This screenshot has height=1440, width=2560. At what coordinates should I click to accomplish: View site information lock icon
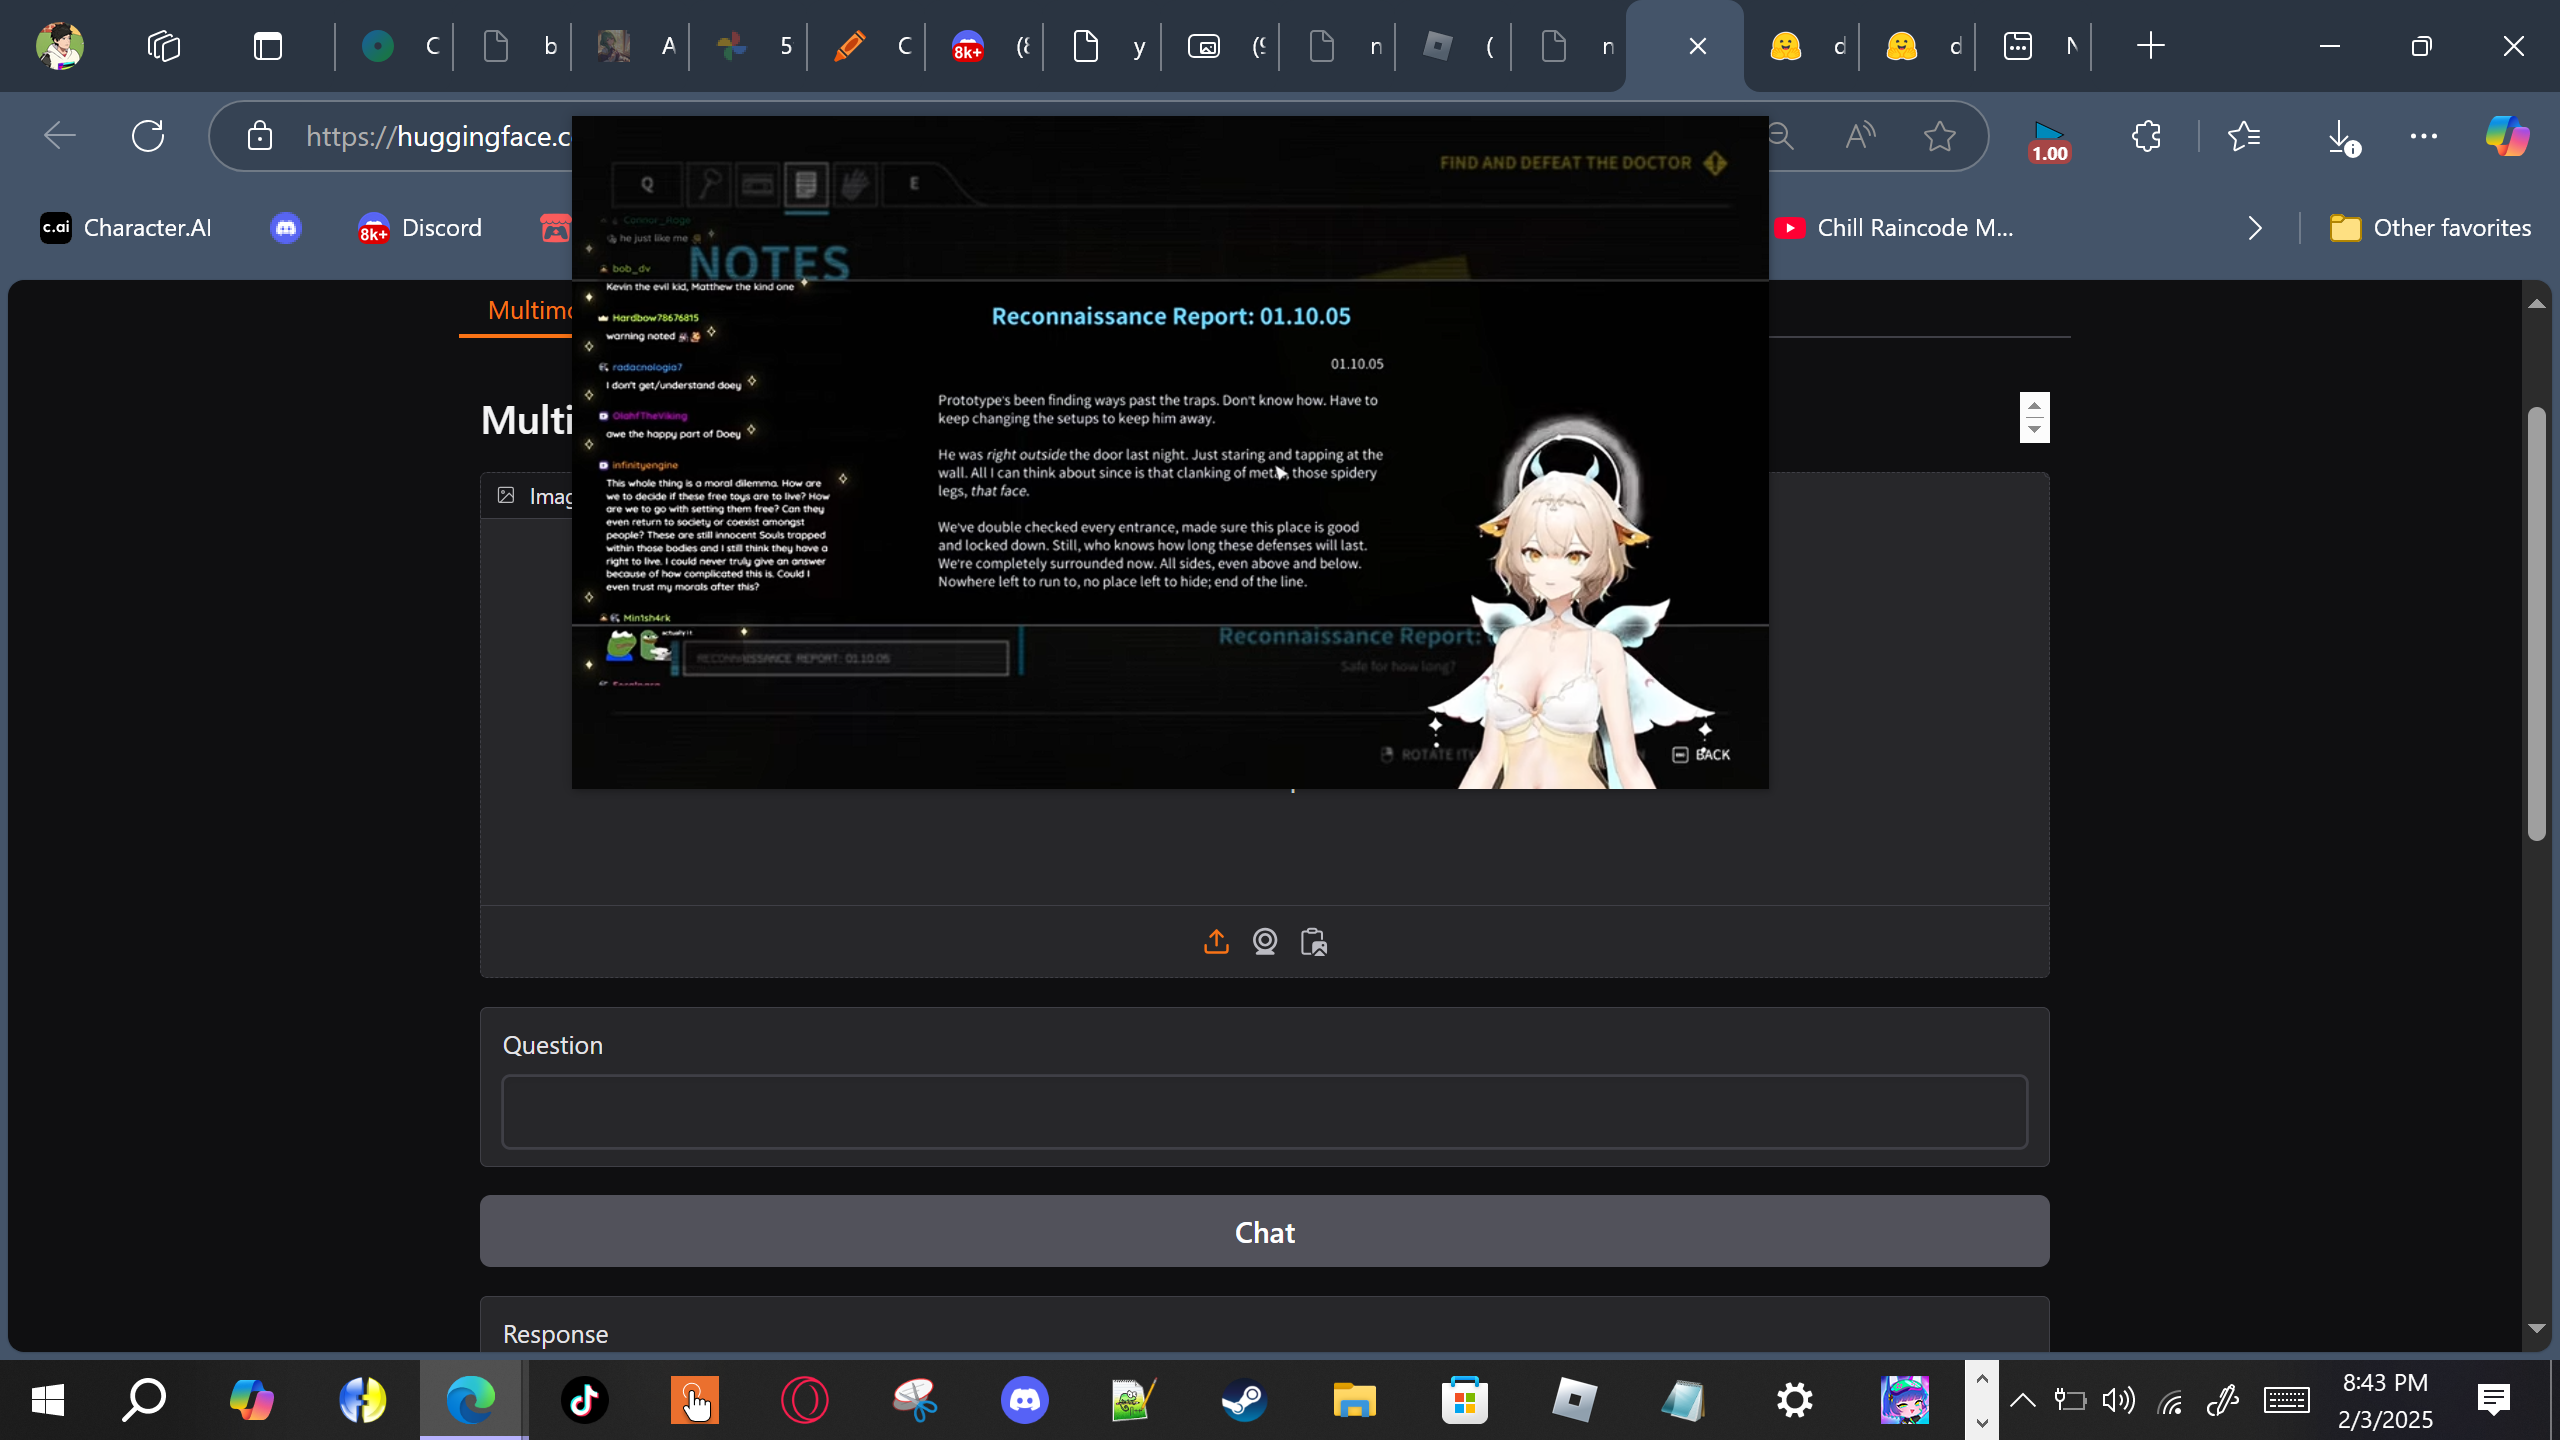[260, 136]
